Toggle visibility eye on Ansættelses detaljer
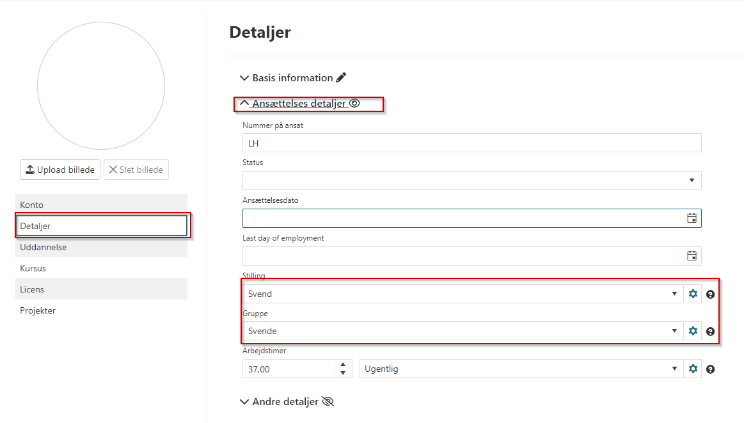This screenshot has width=744, height=423. [x=354, y=103]
